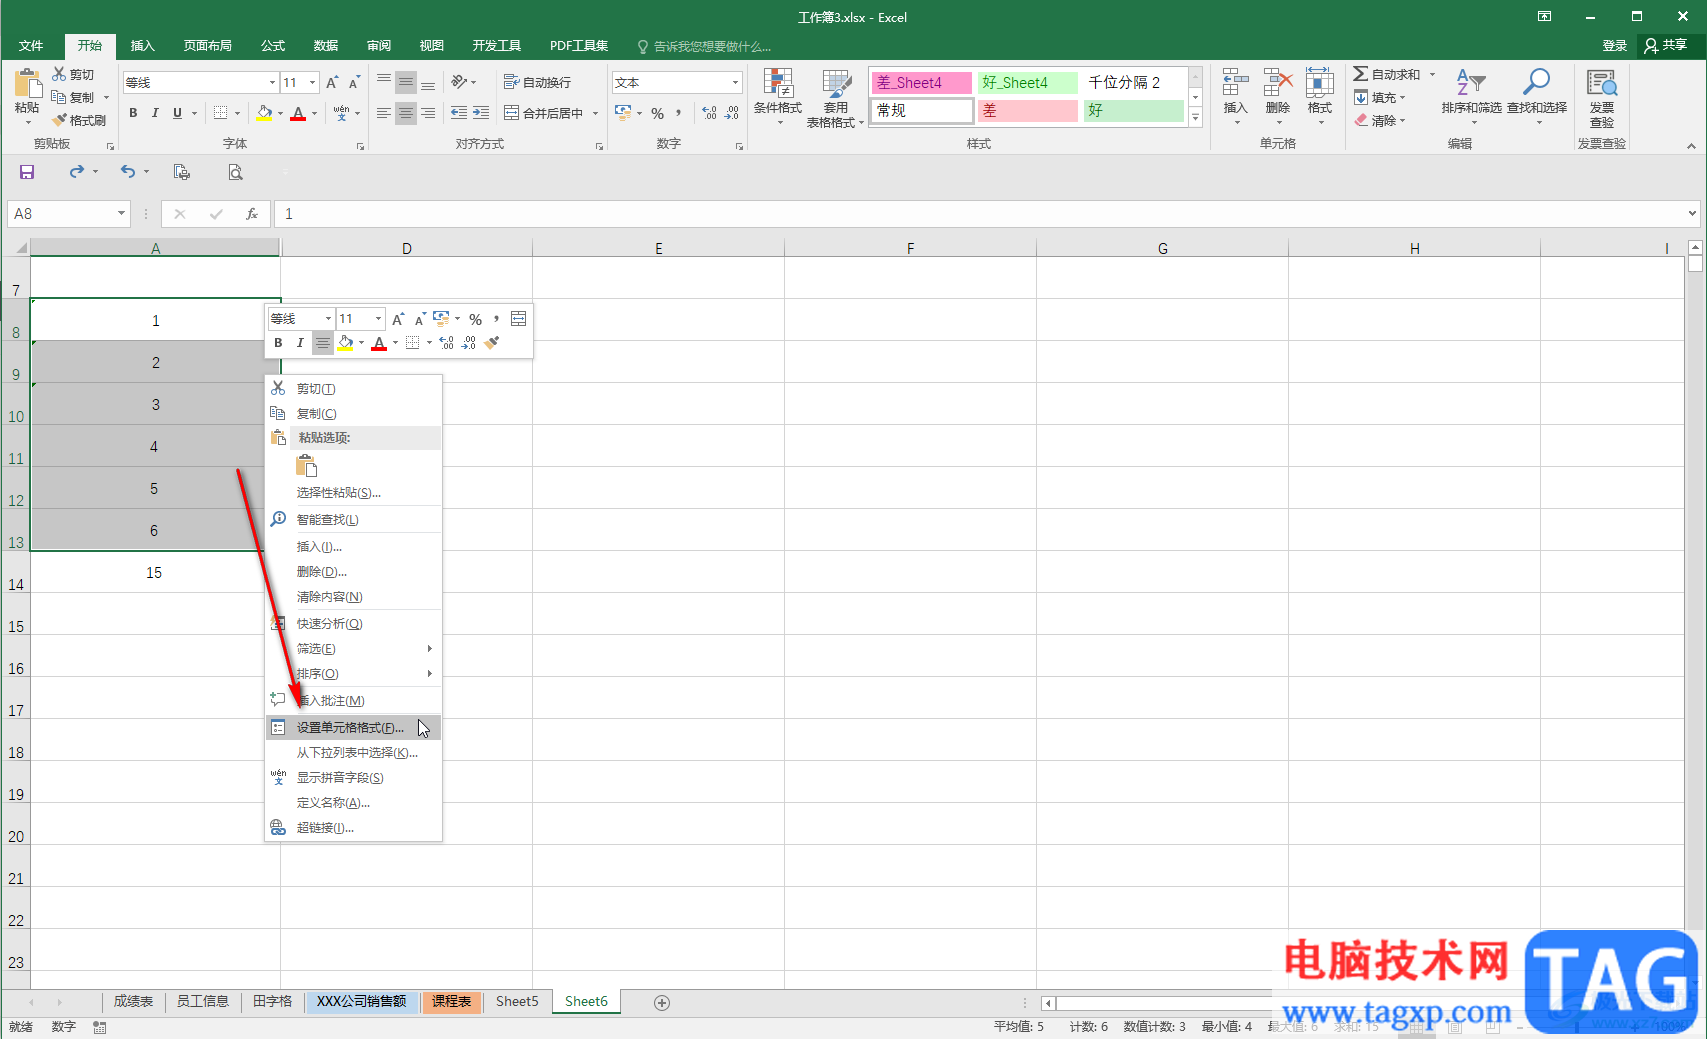Toggle align left in ribbon
The image size is (1707, 1039).
click(383, 113)
